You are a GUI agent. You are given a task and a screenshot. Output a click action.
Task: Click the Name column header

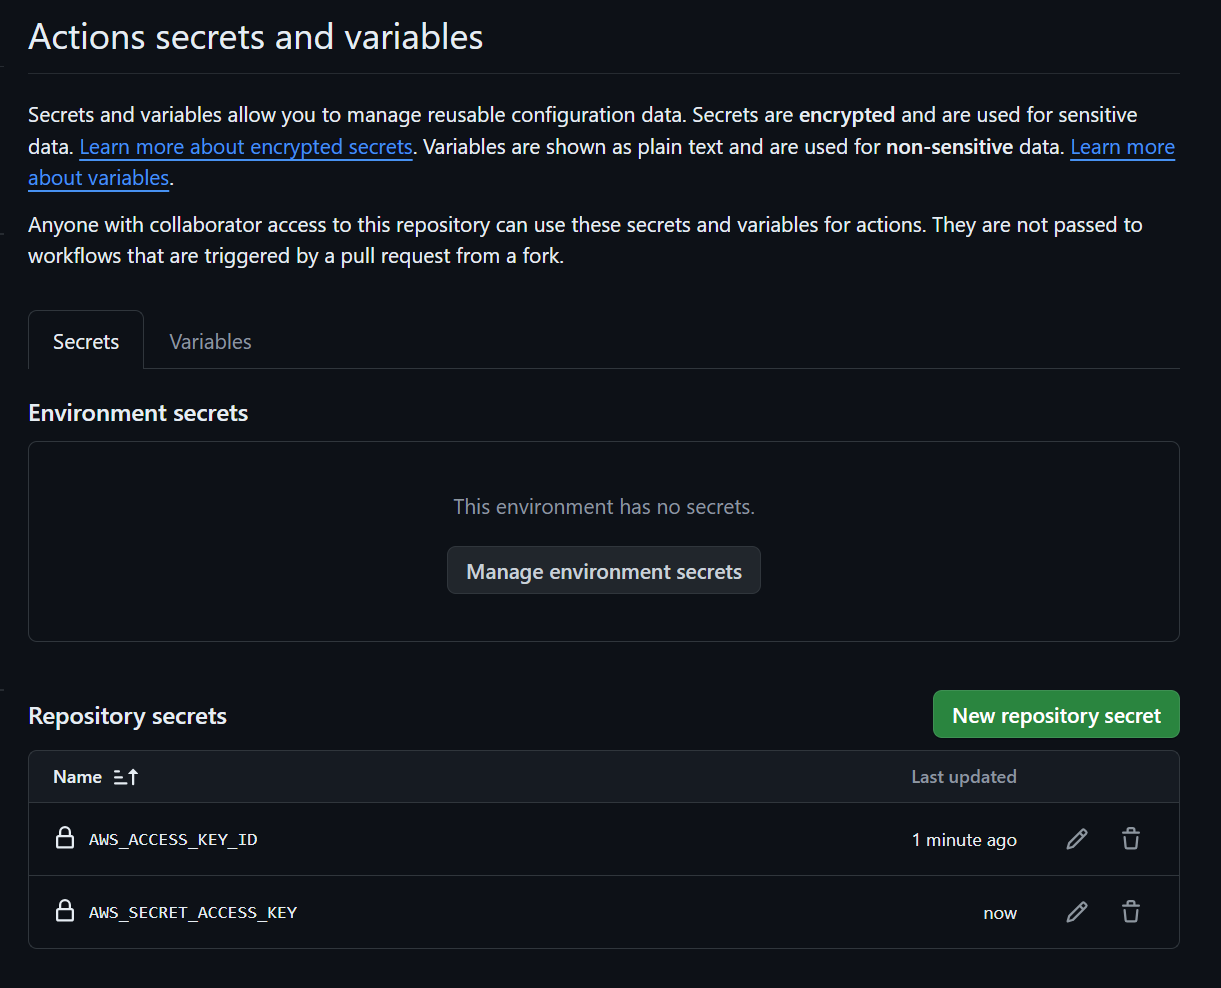77,776
